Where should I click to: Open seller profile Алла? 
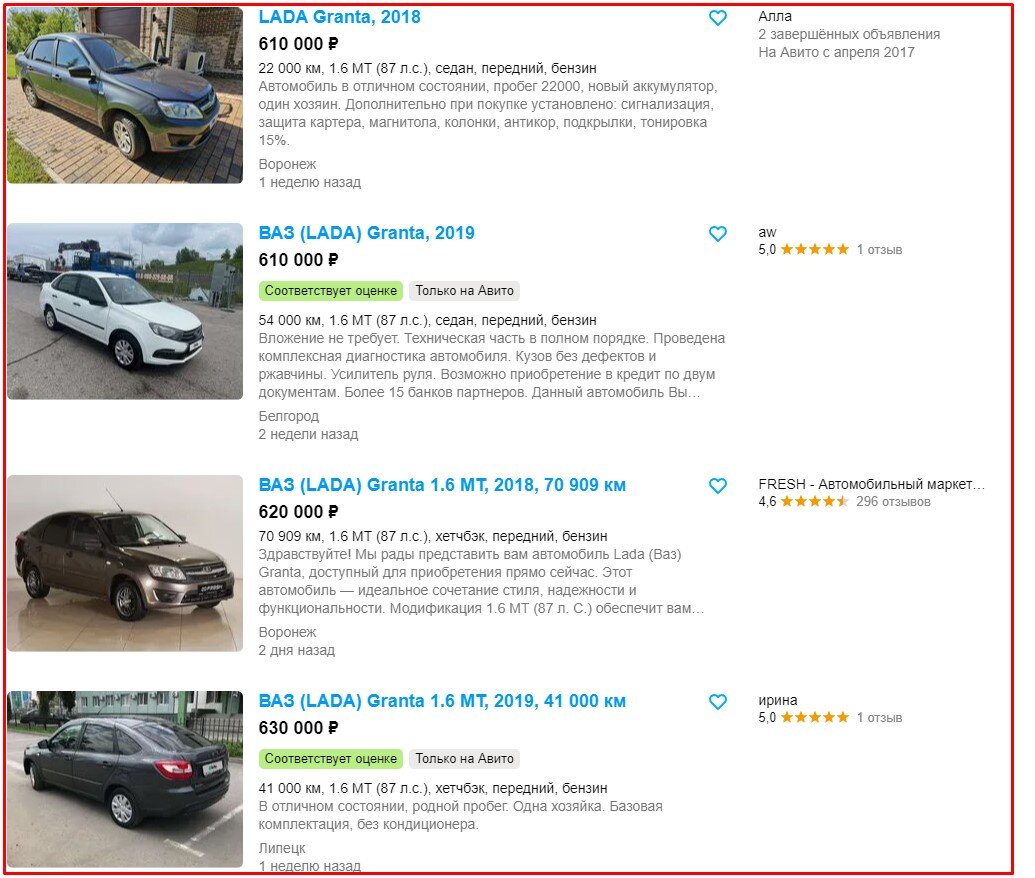[775, 17]
